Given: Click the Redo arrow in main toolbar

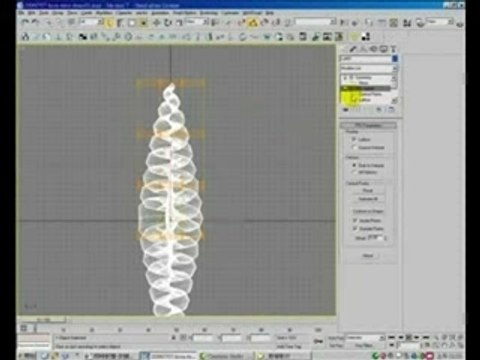Looking at the screenshot, I should tap(36, 22).
